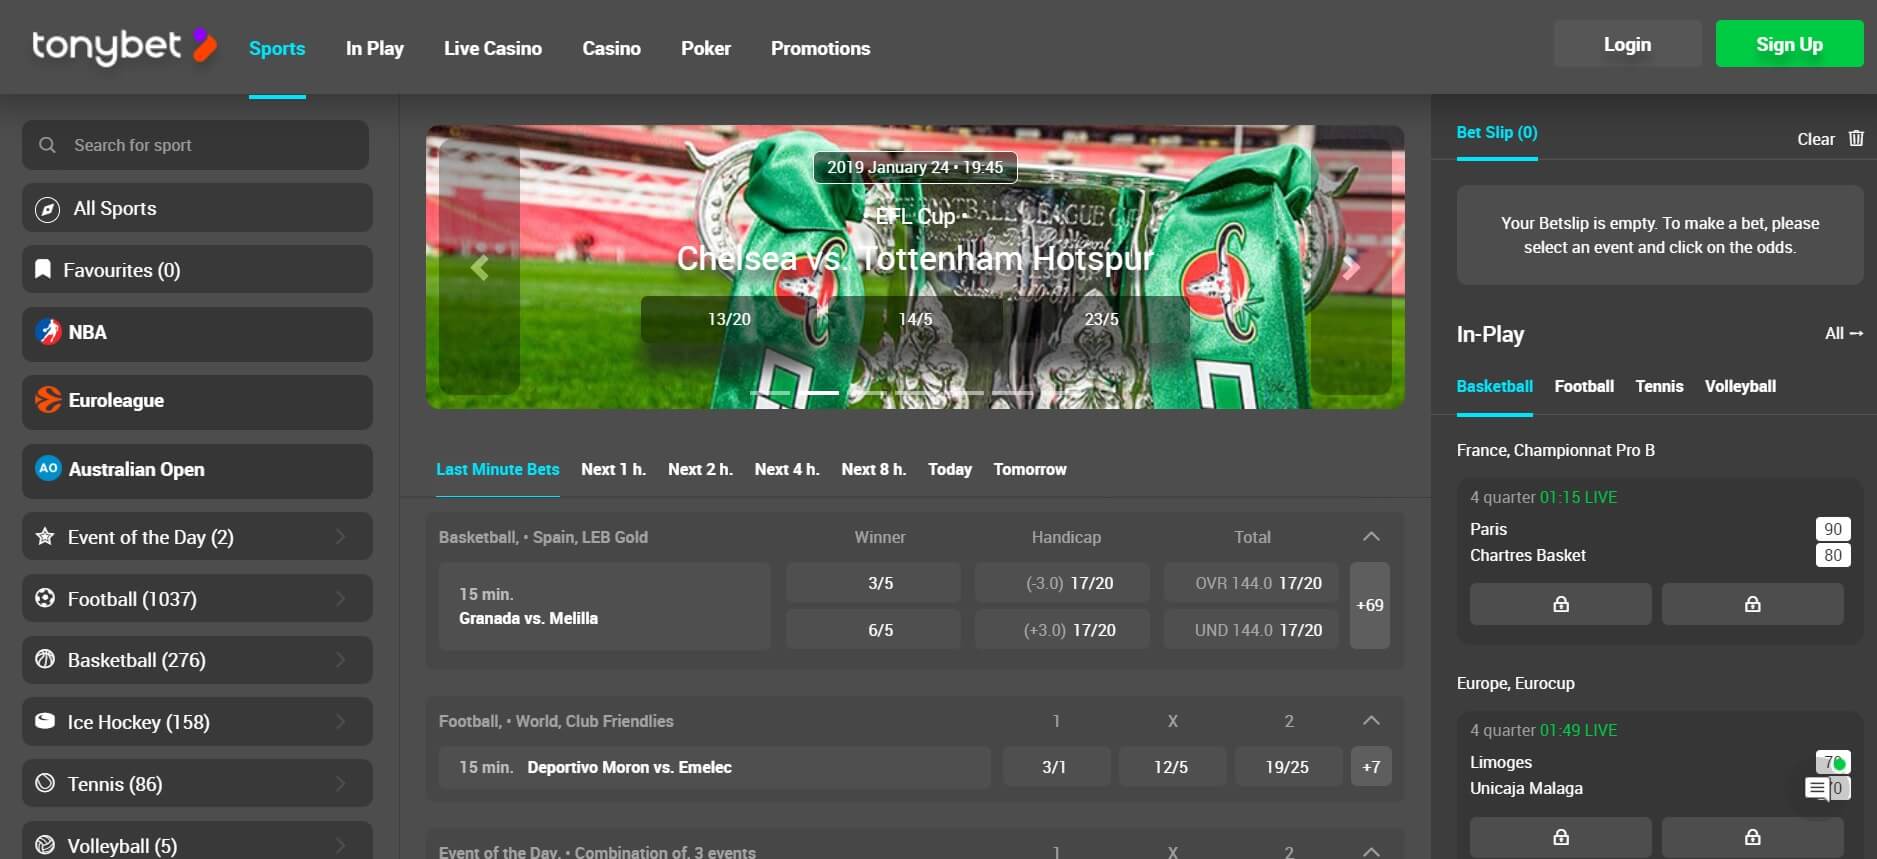Open the Poker menu

pyautogui.click(x=706, y=48)
